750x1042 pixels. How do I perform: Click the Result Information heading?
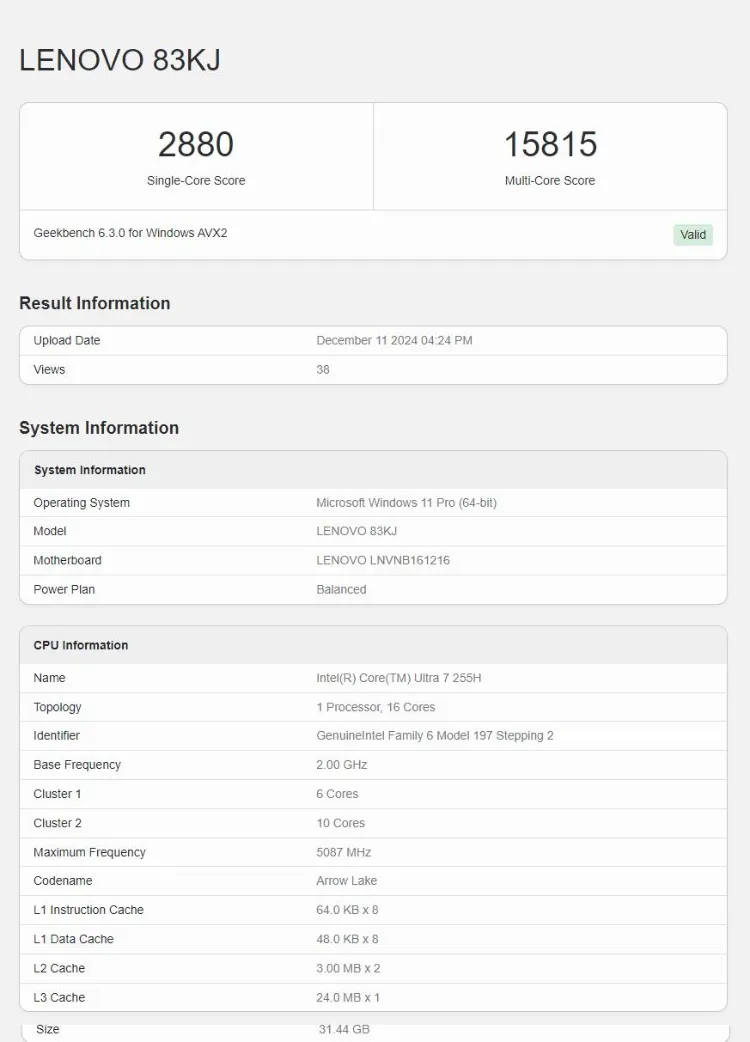95,303
